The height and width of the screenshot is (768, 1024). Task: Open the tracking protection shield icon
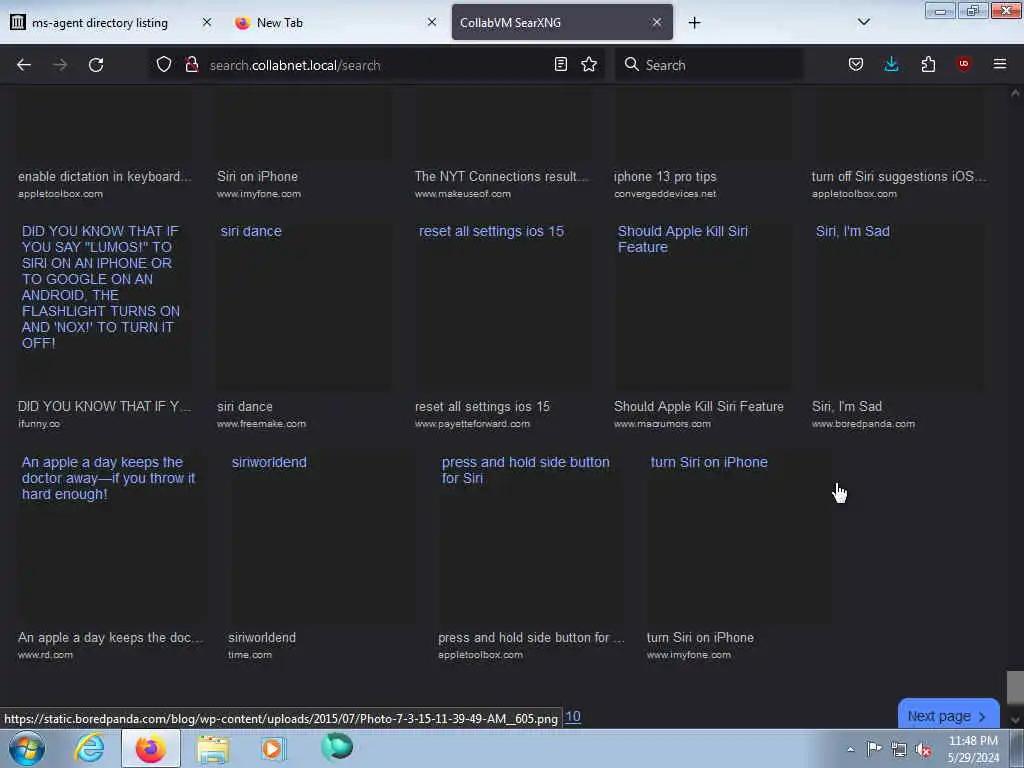[164, 64]
